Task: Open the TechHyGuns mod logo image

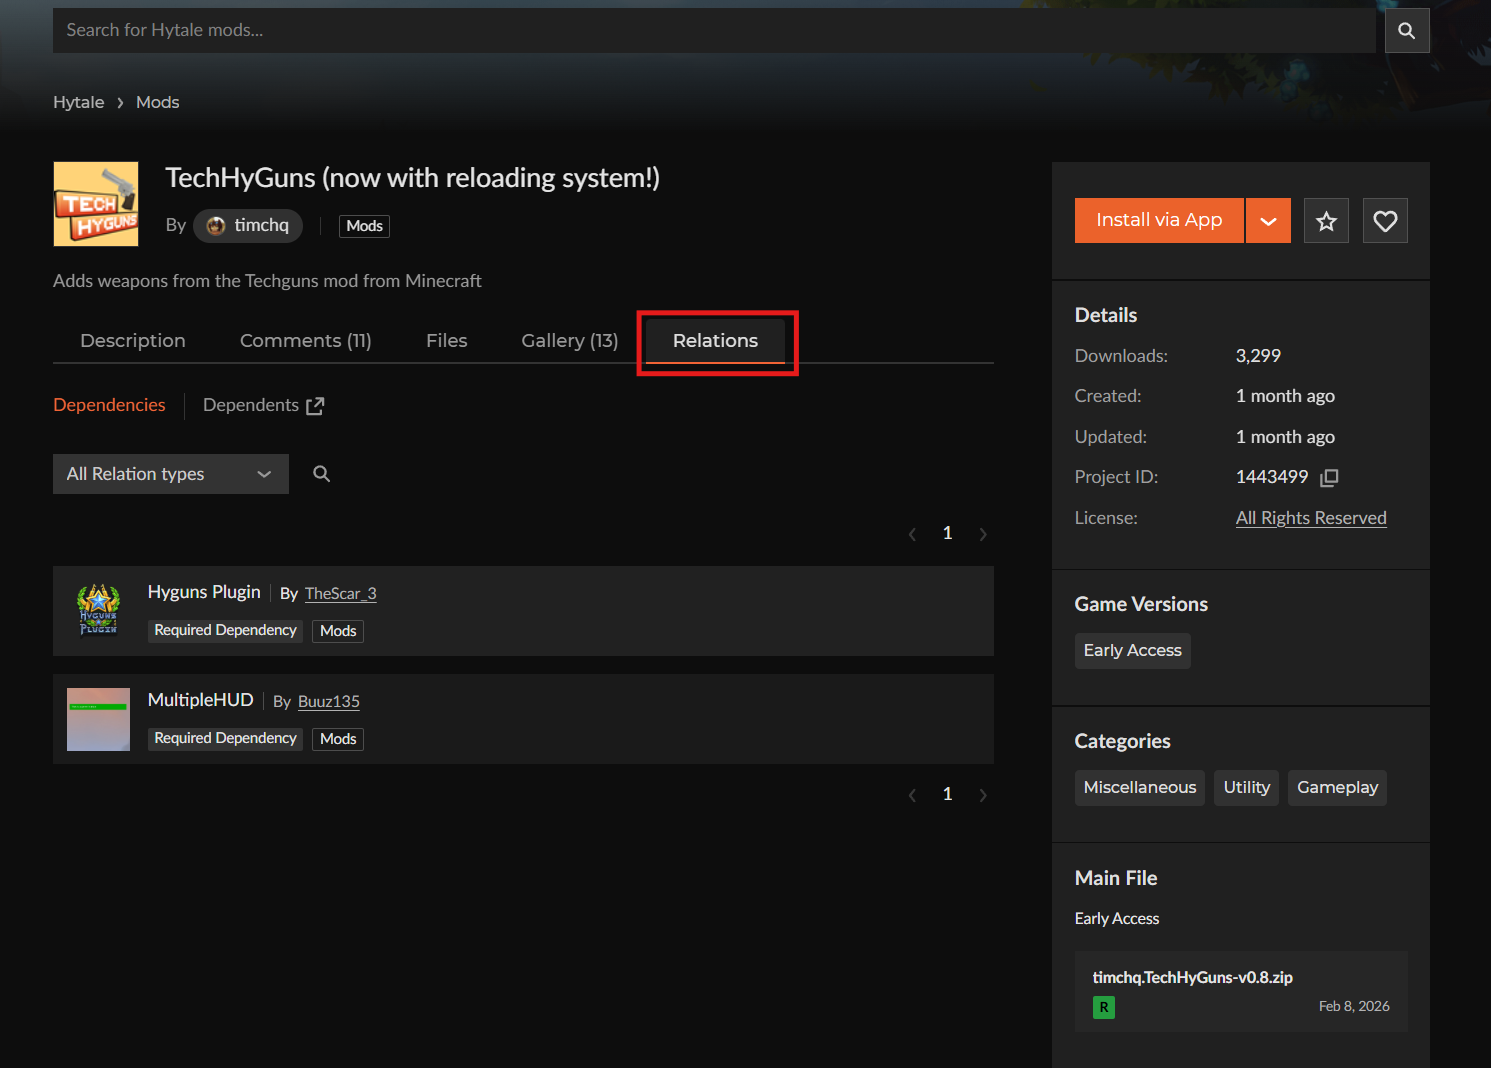Action: [96, 204]
